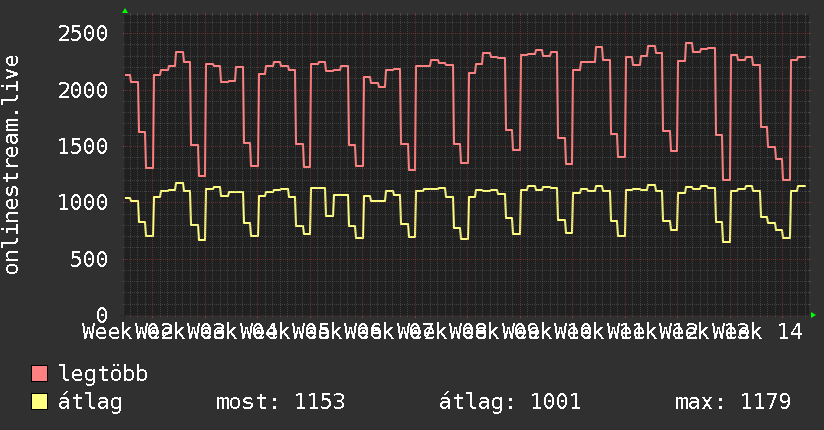
Task: Select the legtöbb legend label
Action: point(104,375)
